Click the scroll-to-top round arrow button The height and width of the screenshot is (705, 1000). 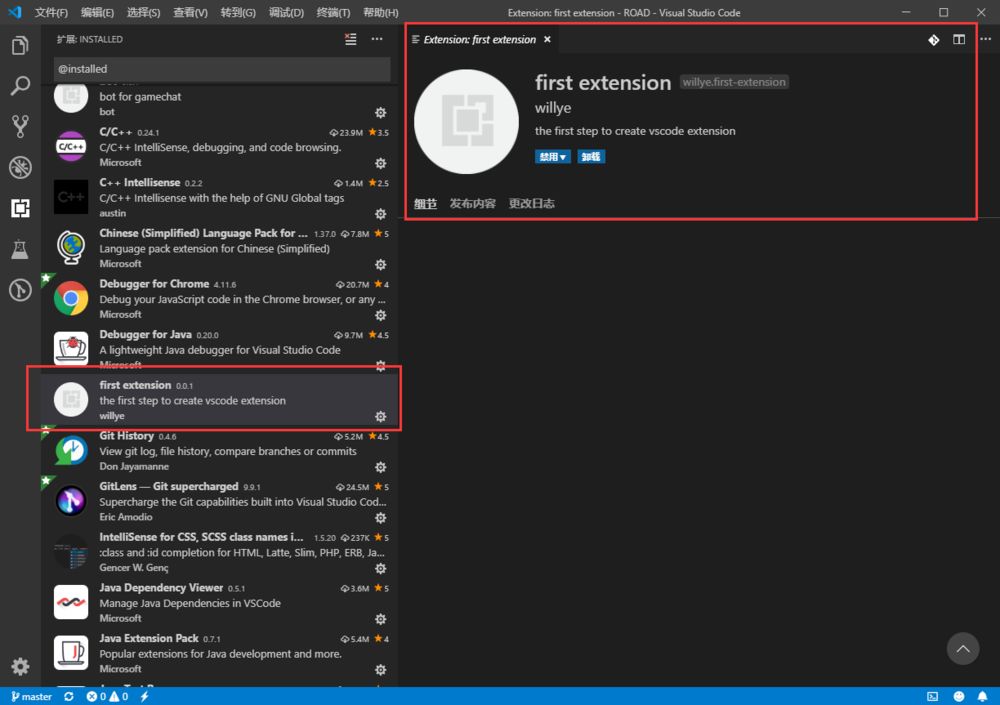(x=963, y=649)
